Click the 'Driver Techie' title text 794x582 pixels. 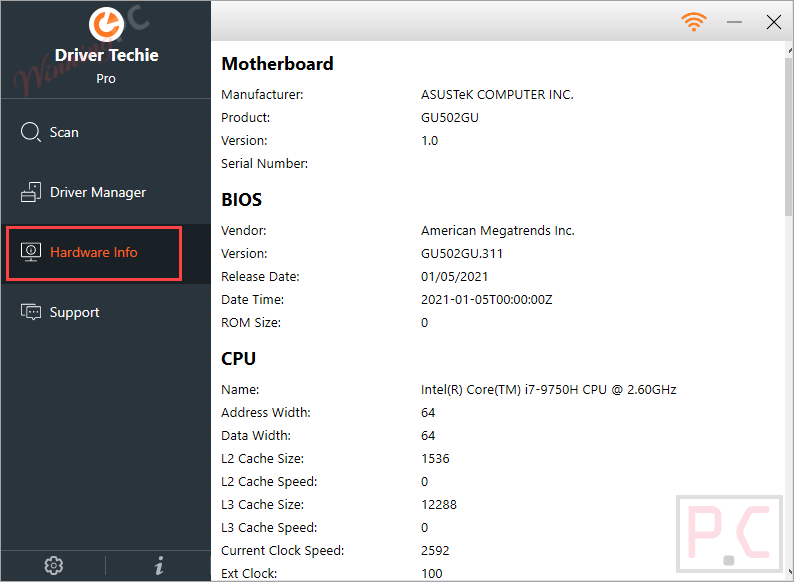(x=106, y=55)
